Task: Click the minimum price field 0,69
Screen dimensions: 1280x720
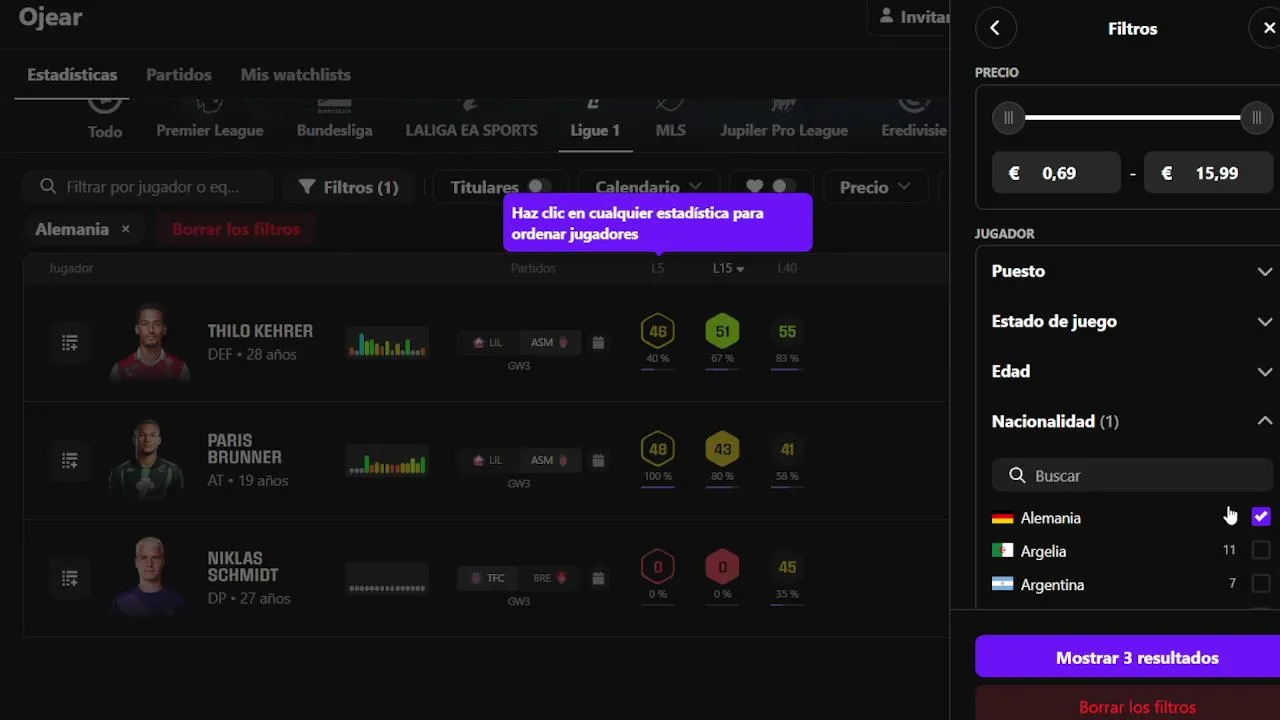Action: pyautogui.click(x=1056, y=173)
